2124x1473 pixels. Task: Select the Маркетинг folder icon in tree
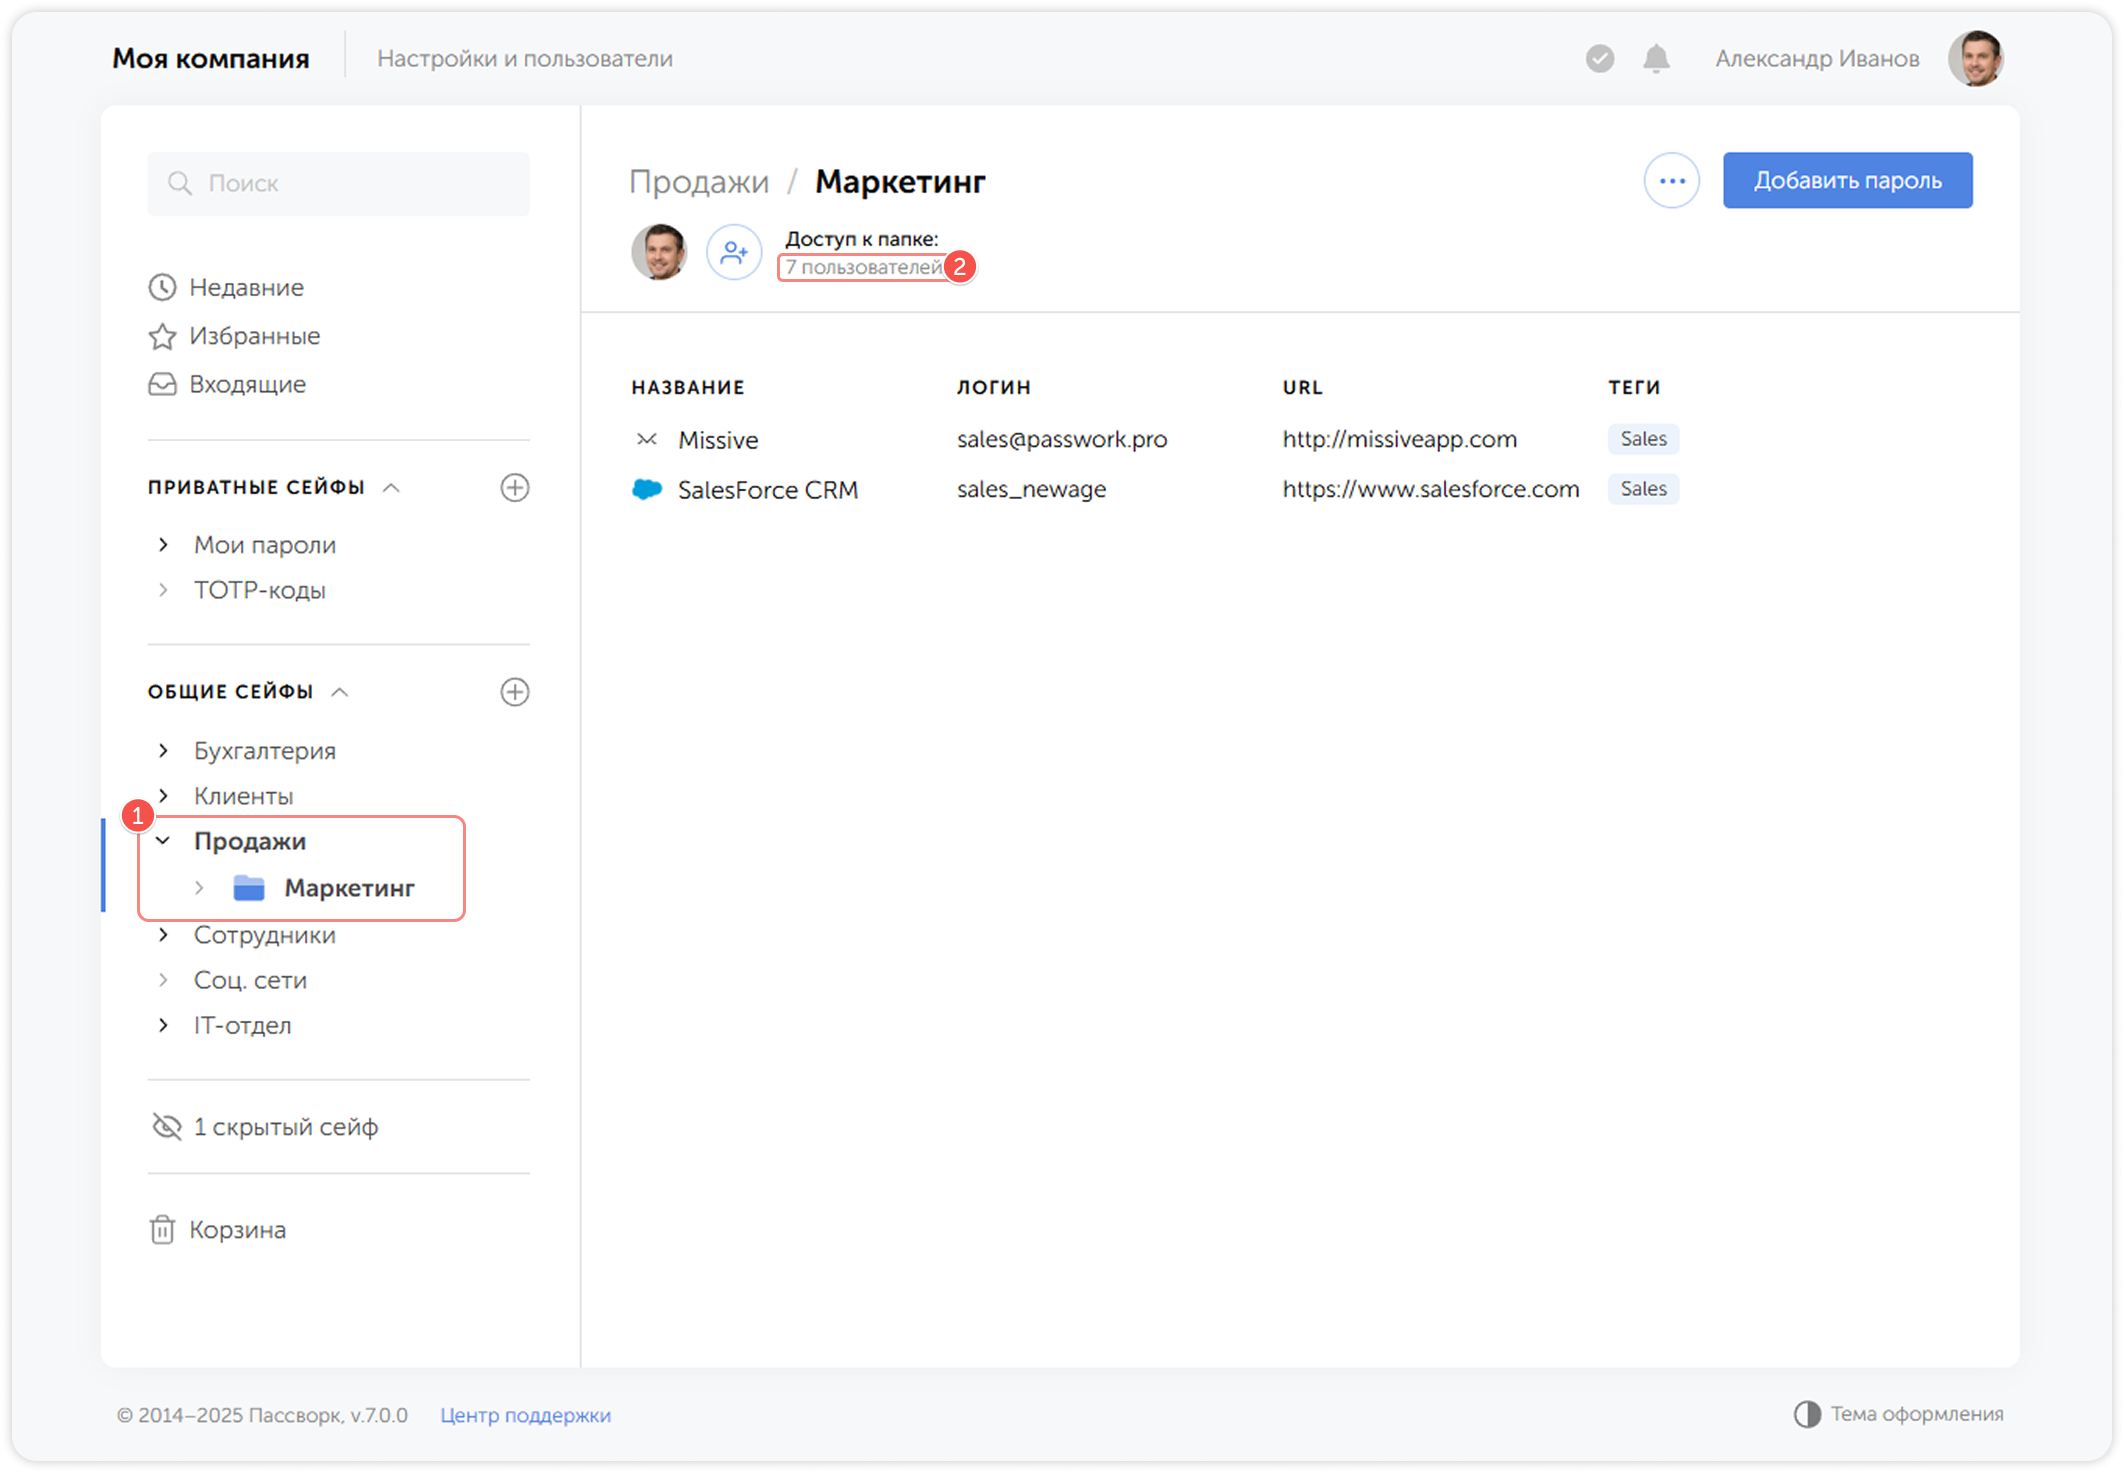point(249,888)
